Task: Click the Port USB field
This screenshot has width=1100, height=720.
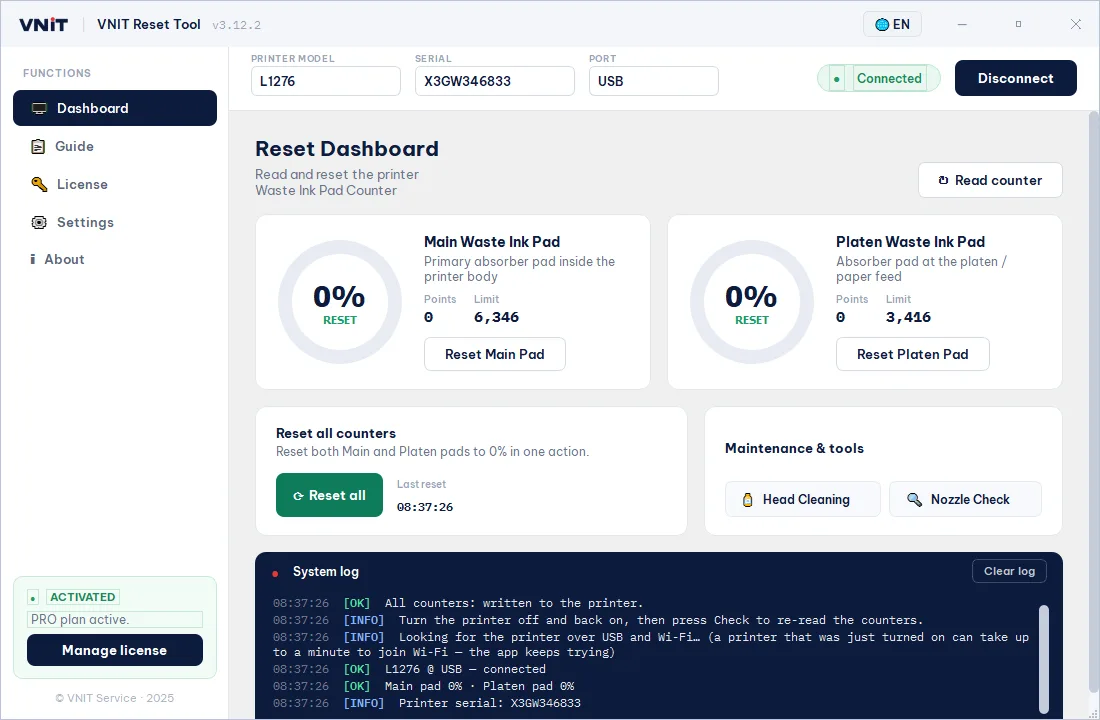Action: [x=653, y=81]
